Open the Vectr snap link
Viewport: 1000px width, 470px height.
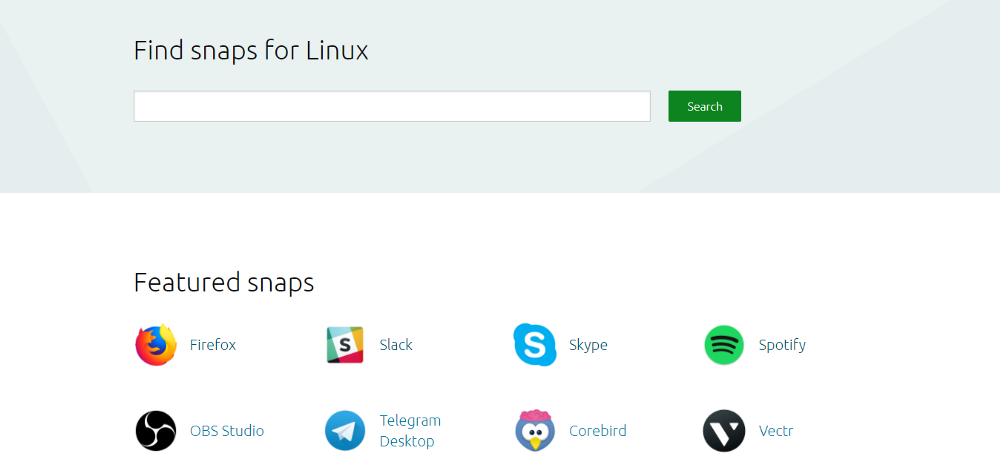click(776, 431)
